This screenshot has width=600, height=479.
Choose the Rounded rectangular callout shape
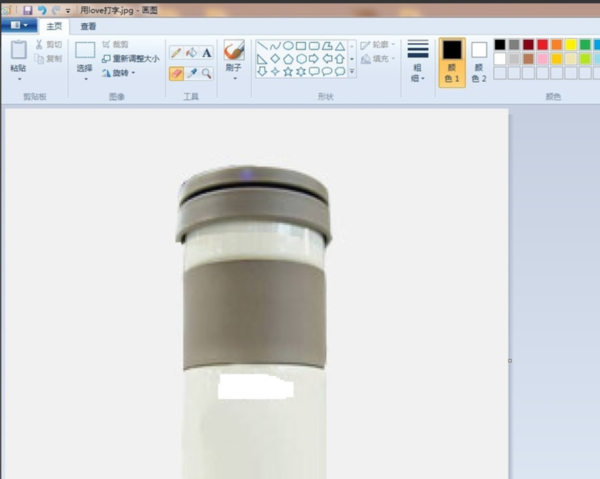[314, 72]
